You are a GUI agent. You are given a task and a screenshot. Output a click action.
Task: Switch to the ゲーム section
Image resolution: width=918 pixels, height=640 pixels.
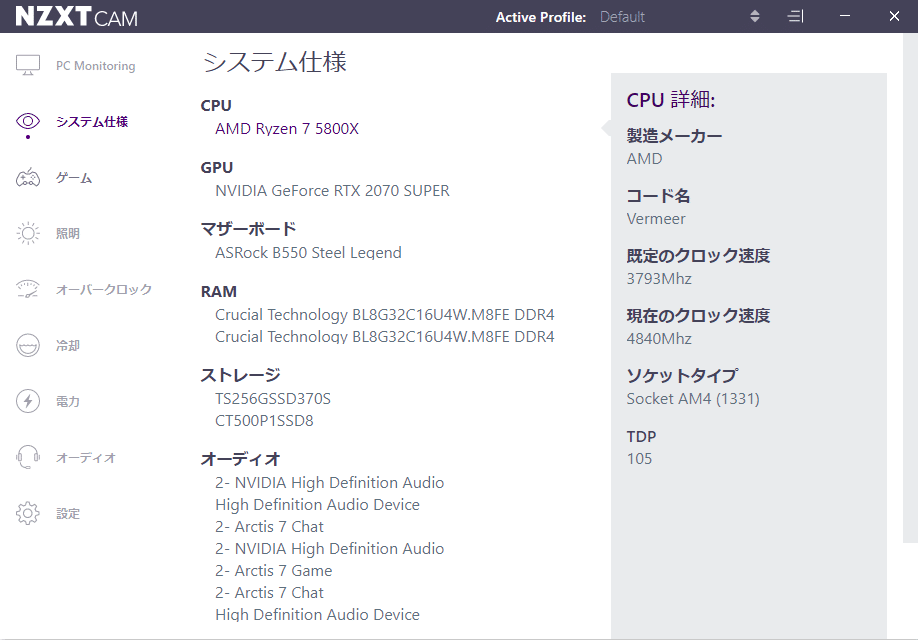coord(74,177)
